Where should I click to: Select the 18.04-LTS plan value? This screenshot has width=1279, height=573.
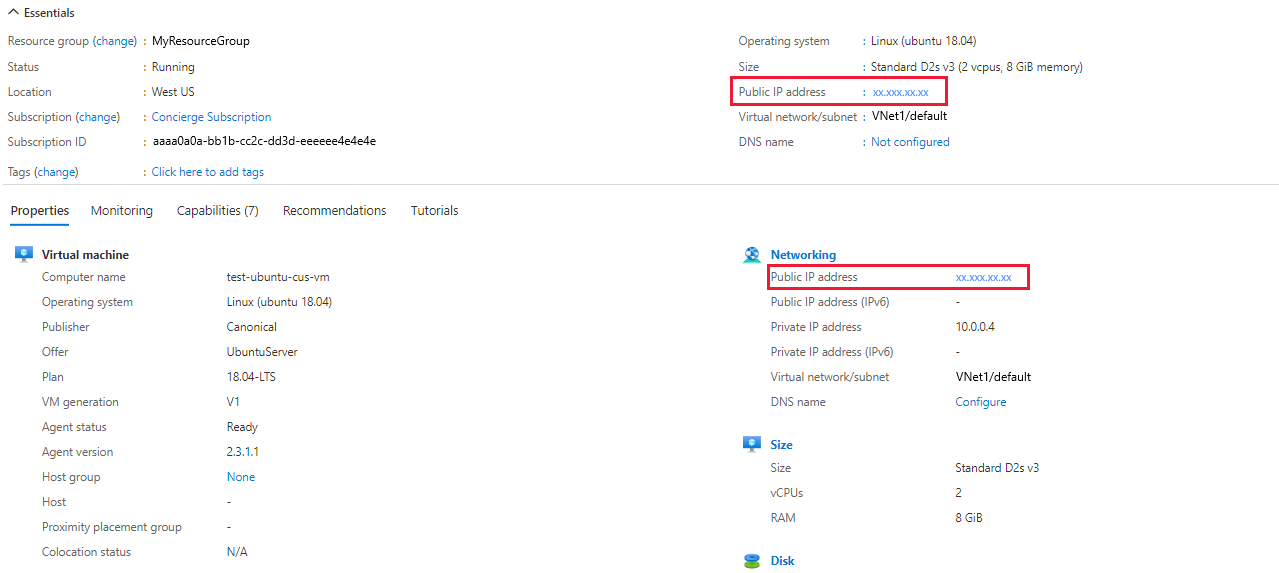point(251,377)
